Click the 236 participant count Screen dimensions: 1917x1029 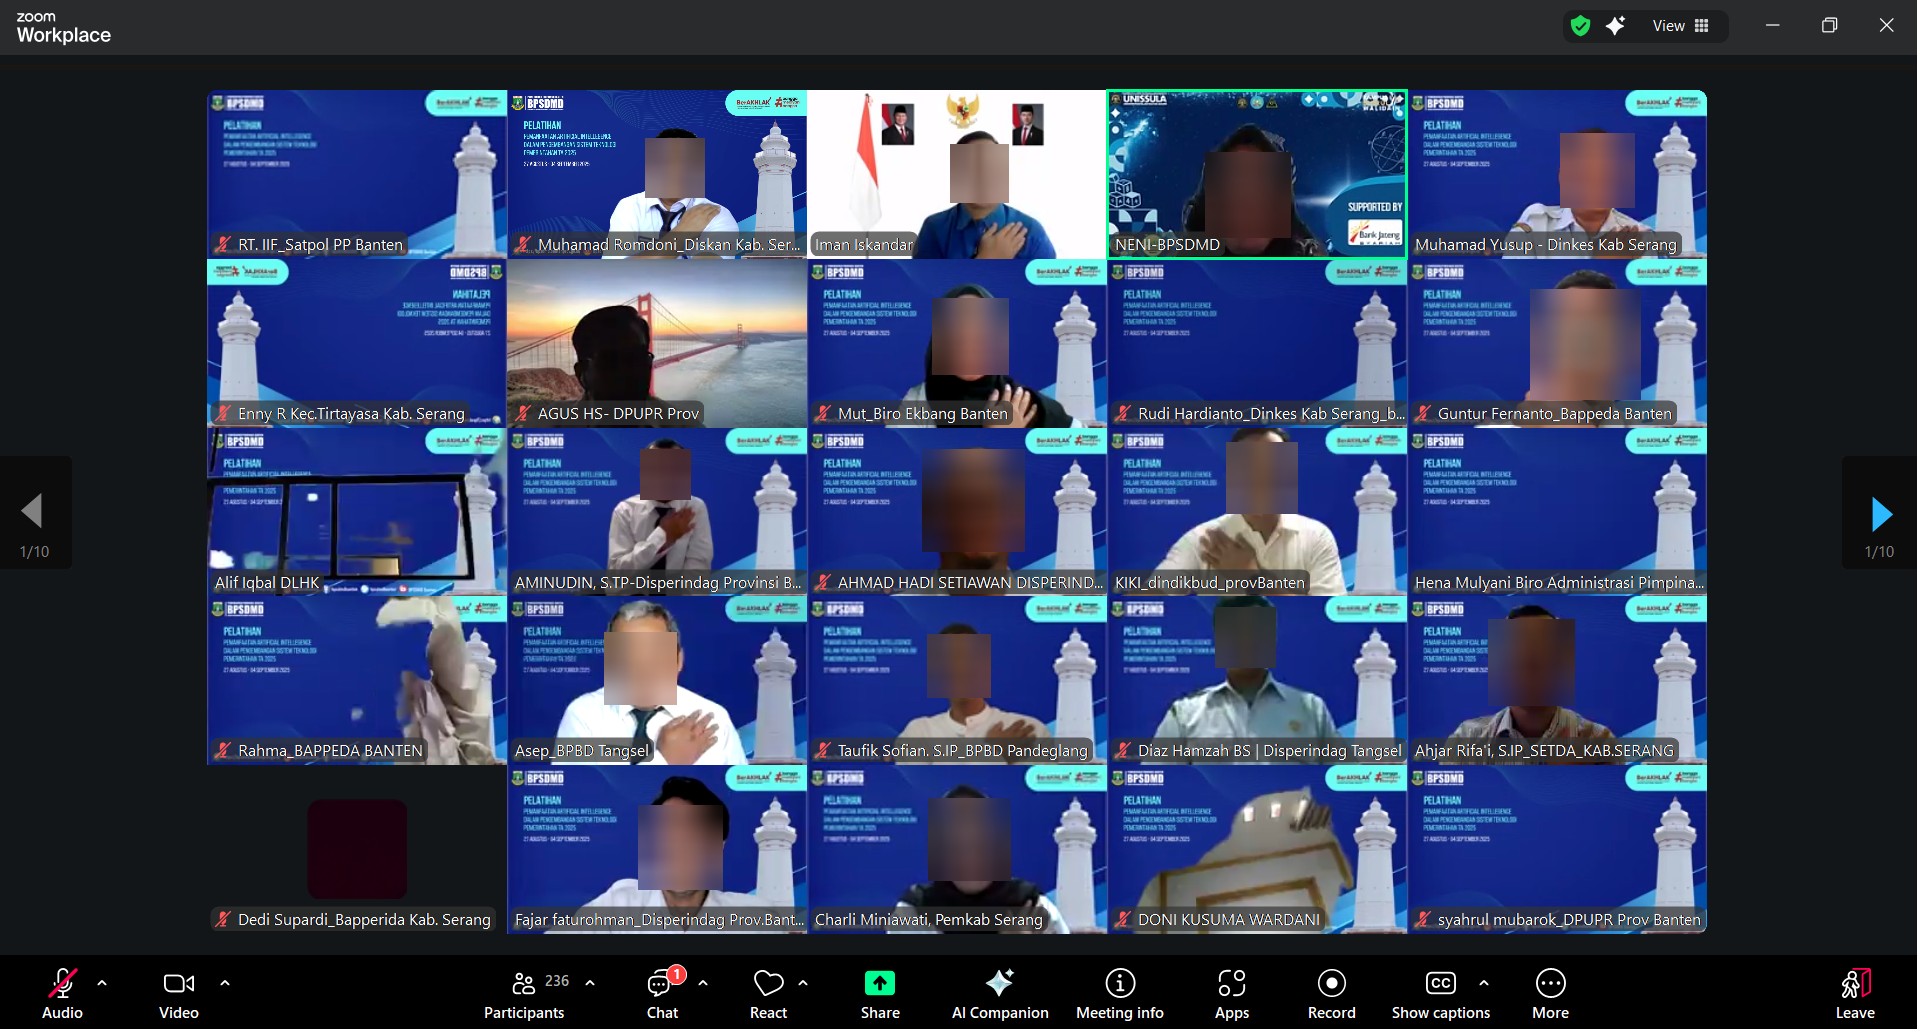[557, 981]
